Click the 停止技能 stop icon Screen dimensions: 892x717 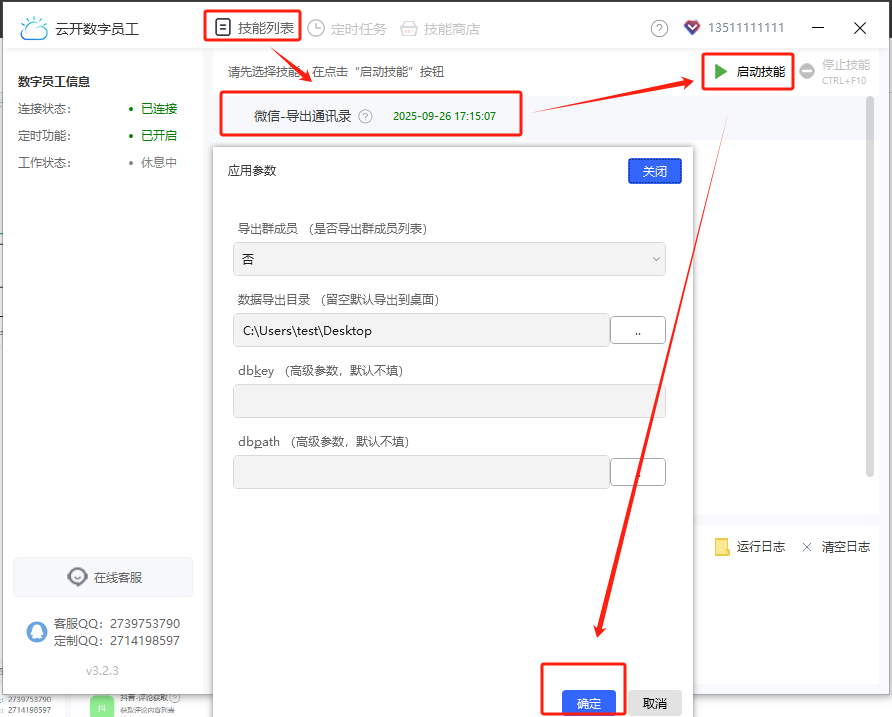tap(806, 72)
